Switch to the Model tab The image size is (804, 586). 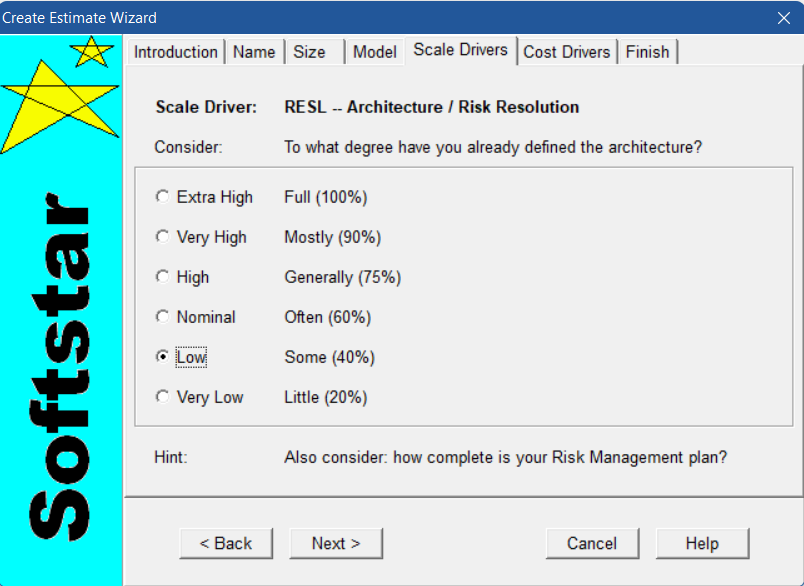tap(375, 52)
